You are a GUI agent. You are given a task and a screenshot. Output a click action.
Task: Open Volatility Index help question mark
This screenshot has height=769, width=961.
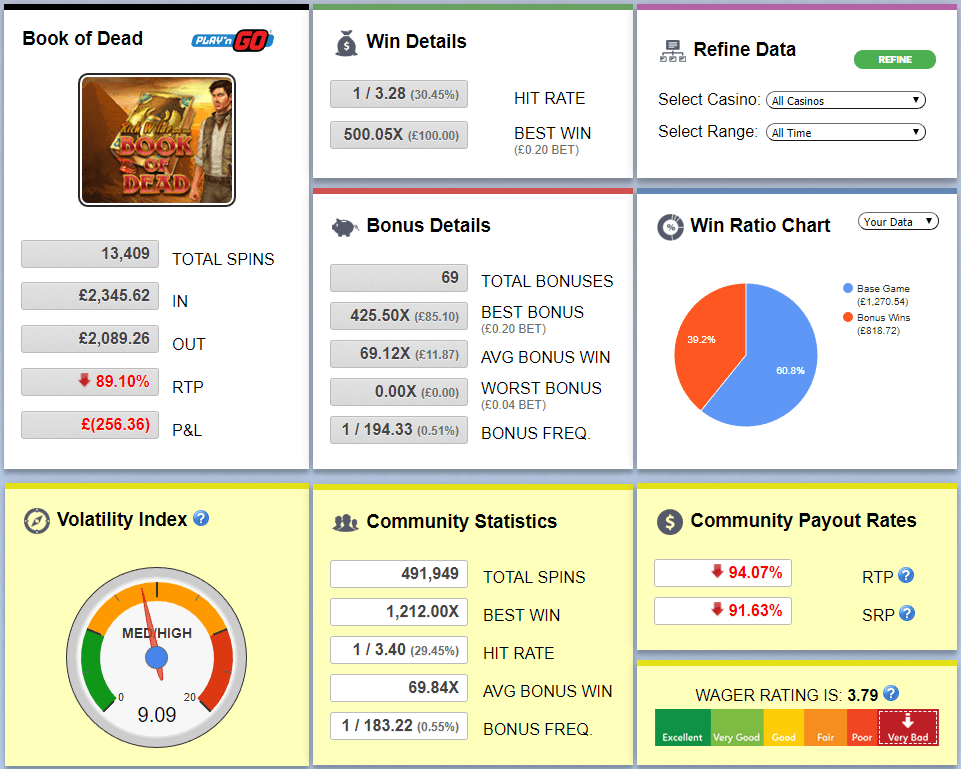pyautogui.click(x=201, y=518)
